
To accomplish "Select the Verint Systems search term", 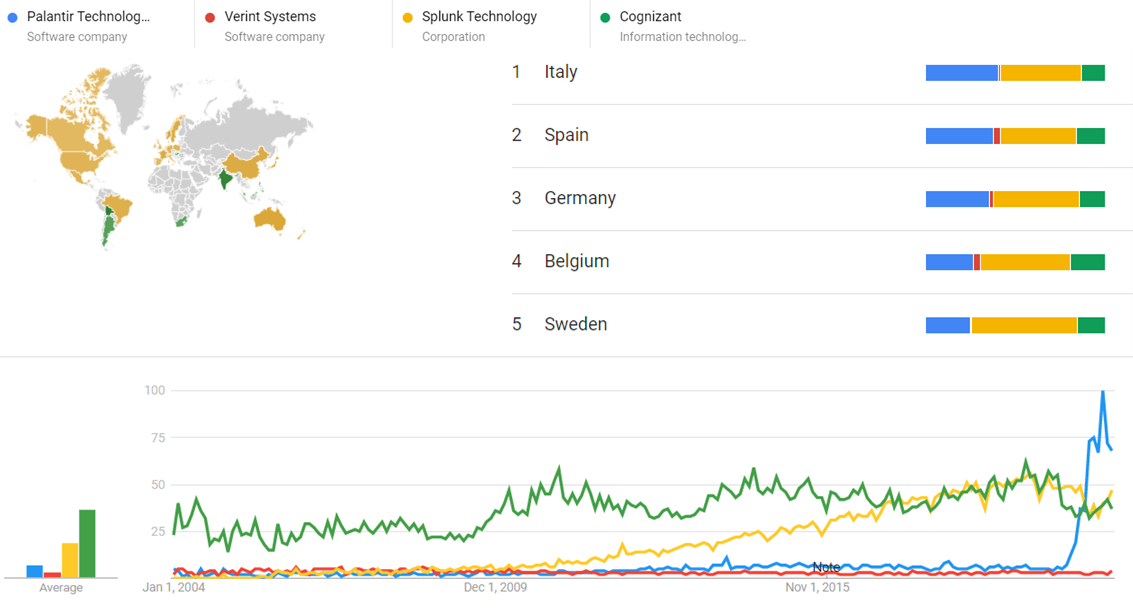I will 270,17.
